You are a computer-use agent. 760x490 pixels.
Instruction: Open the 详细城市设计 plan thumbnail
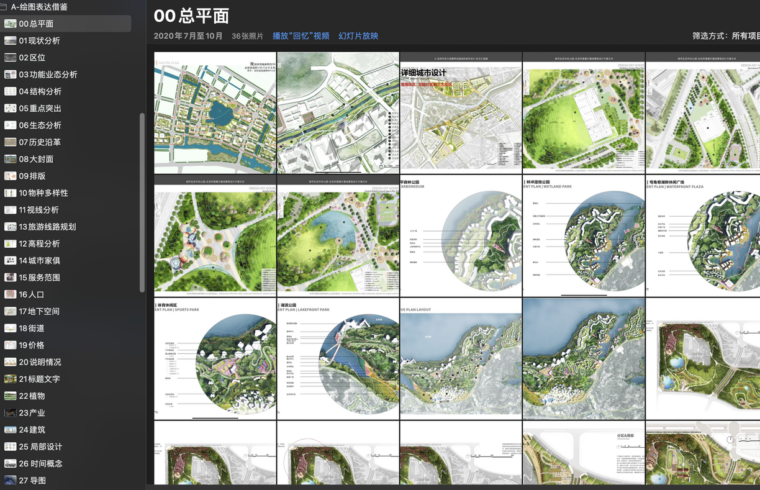(461, 113)
